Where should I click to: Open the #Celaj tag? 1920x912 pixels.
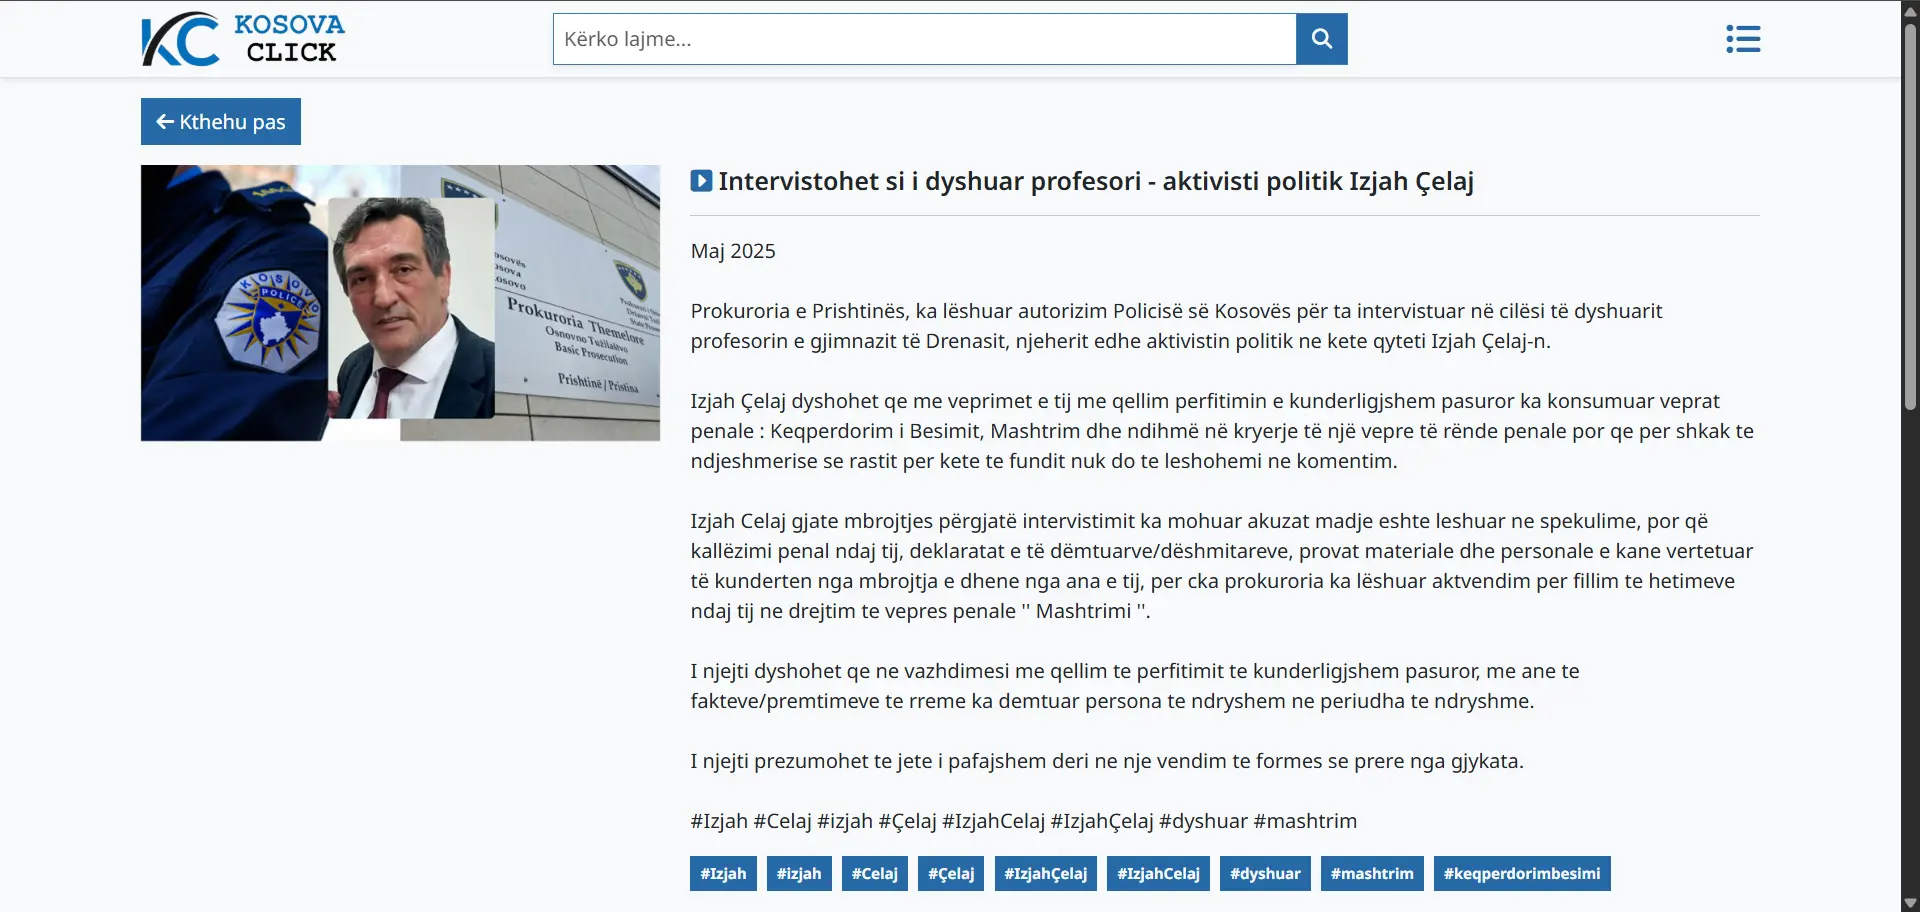[874, 873]
